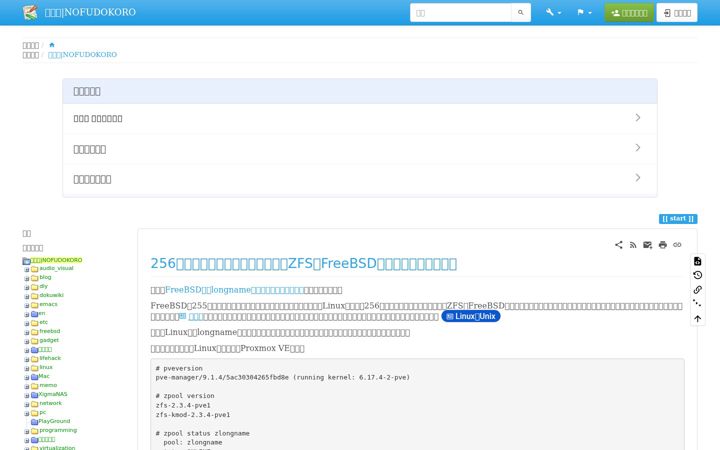Screen dimensions: 720x450
Task: Open the XigmaNAS tree link
Action: point(53,394)
